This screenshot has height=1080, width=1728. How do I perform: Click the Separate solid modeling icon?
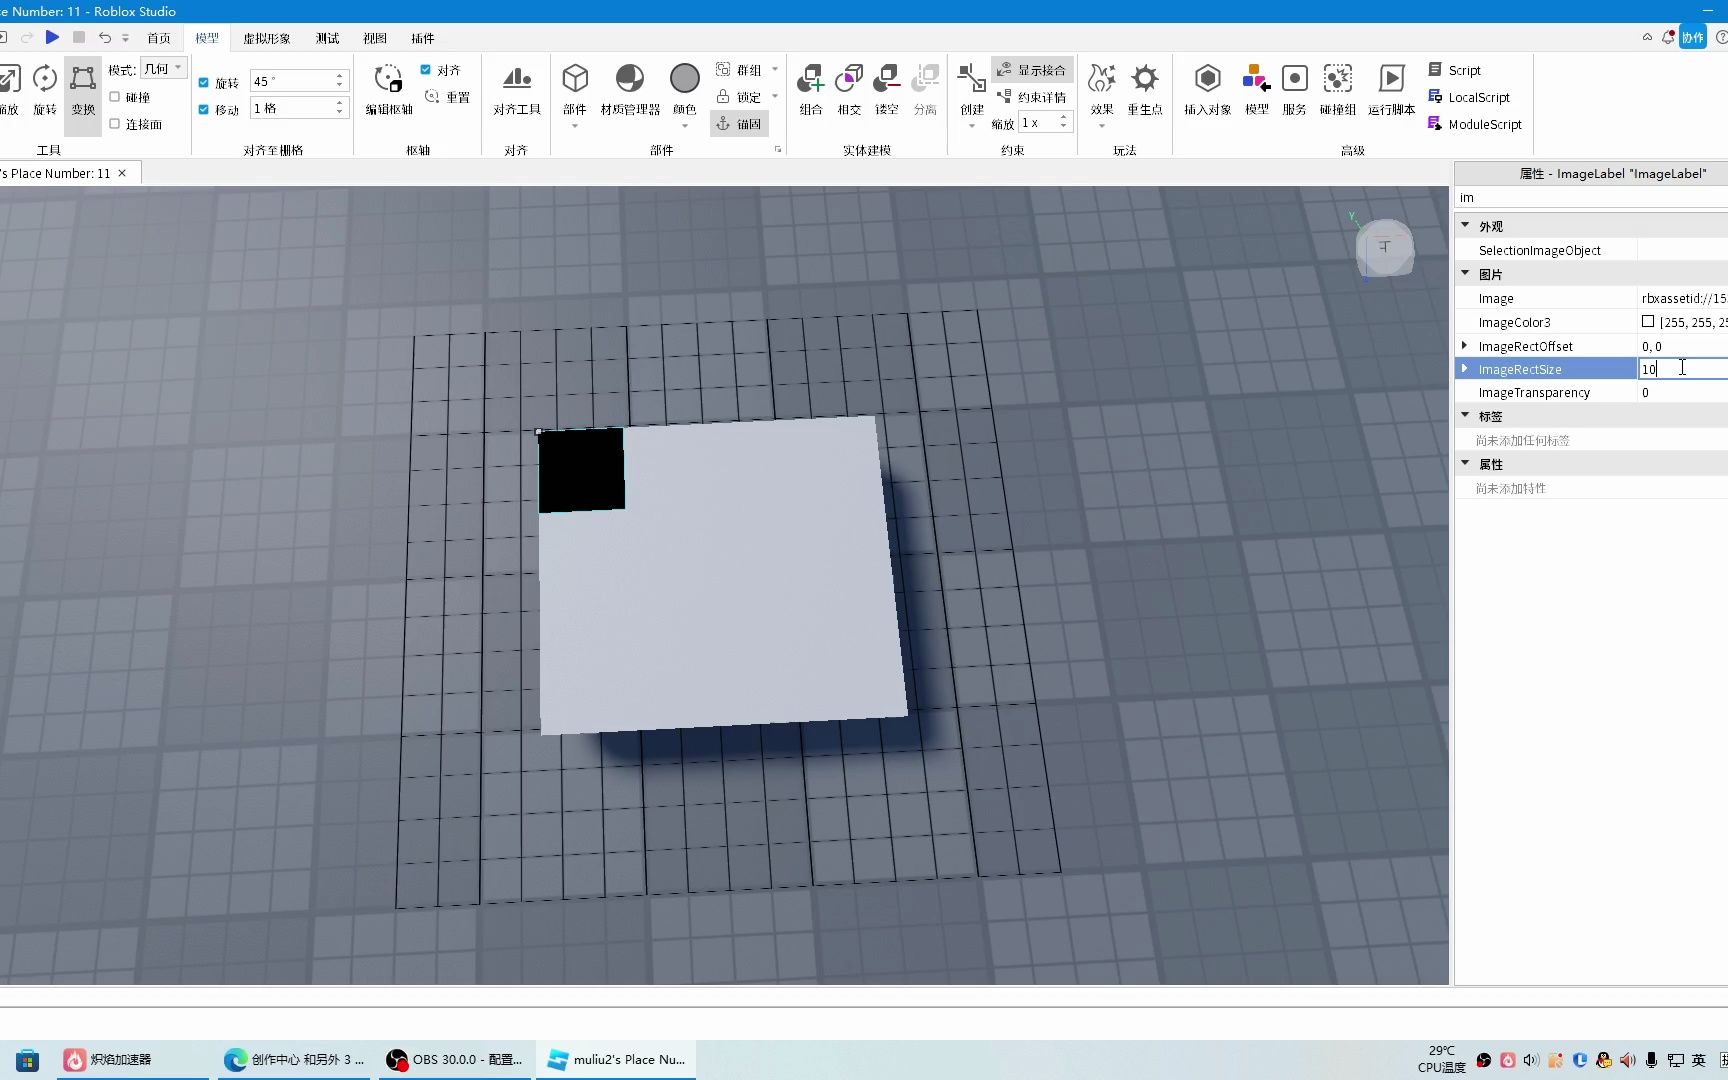point(925,90)
